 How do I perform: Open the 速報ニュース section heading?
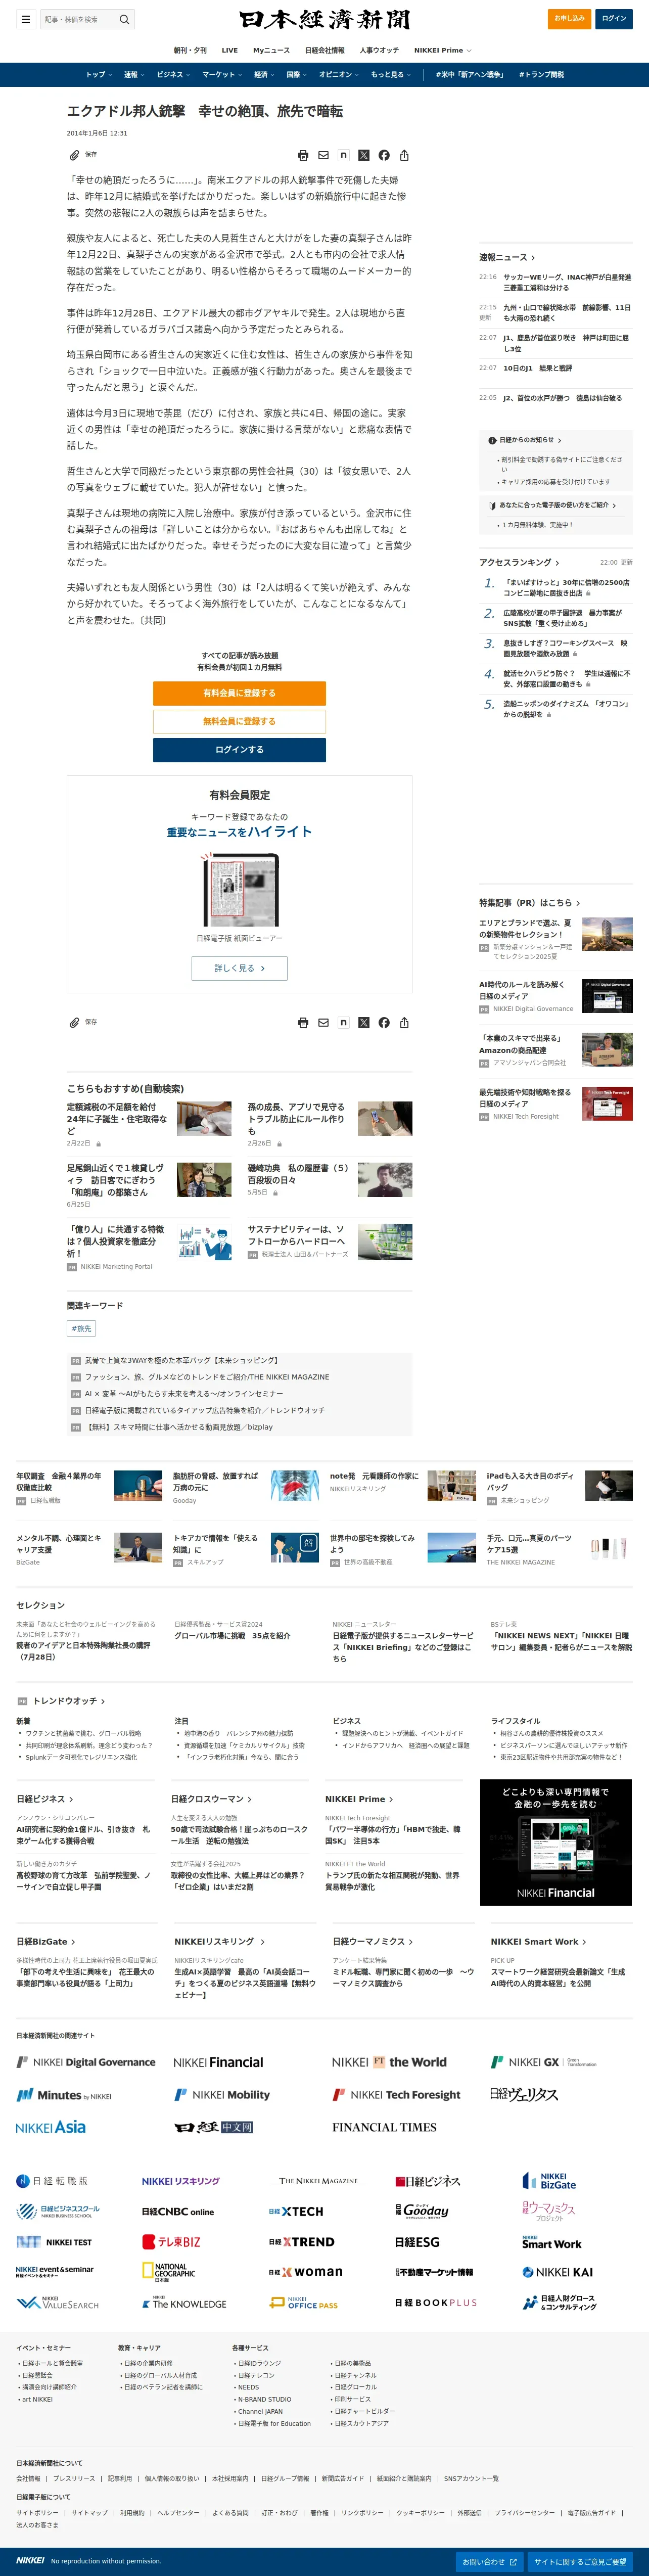point(507,257)
